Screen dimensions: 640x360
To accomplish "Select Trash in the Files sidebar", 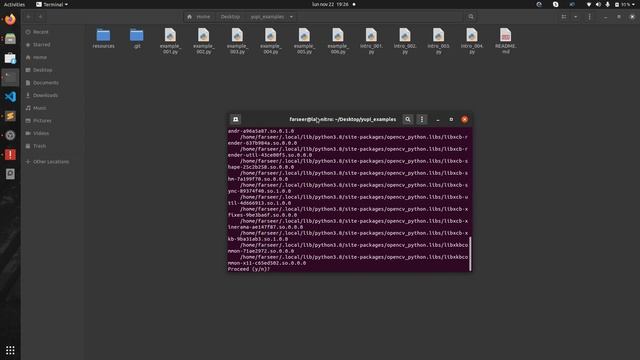I will (53, 146).
